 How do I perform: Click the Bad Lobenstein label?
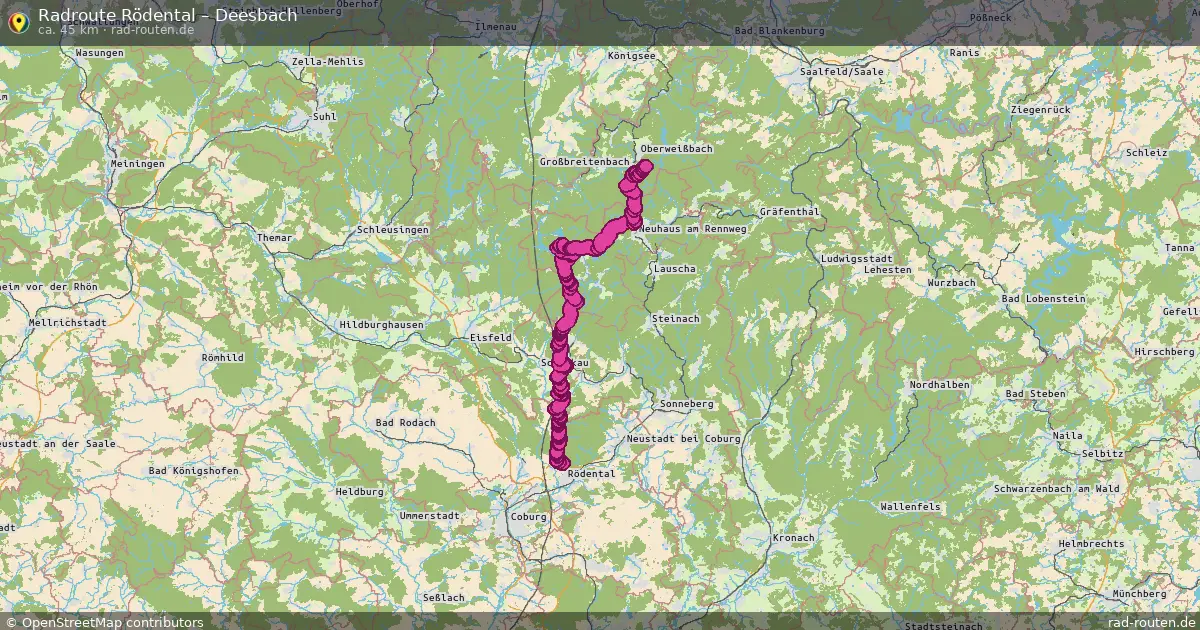pyautogui.click(x=1042, y=300)
